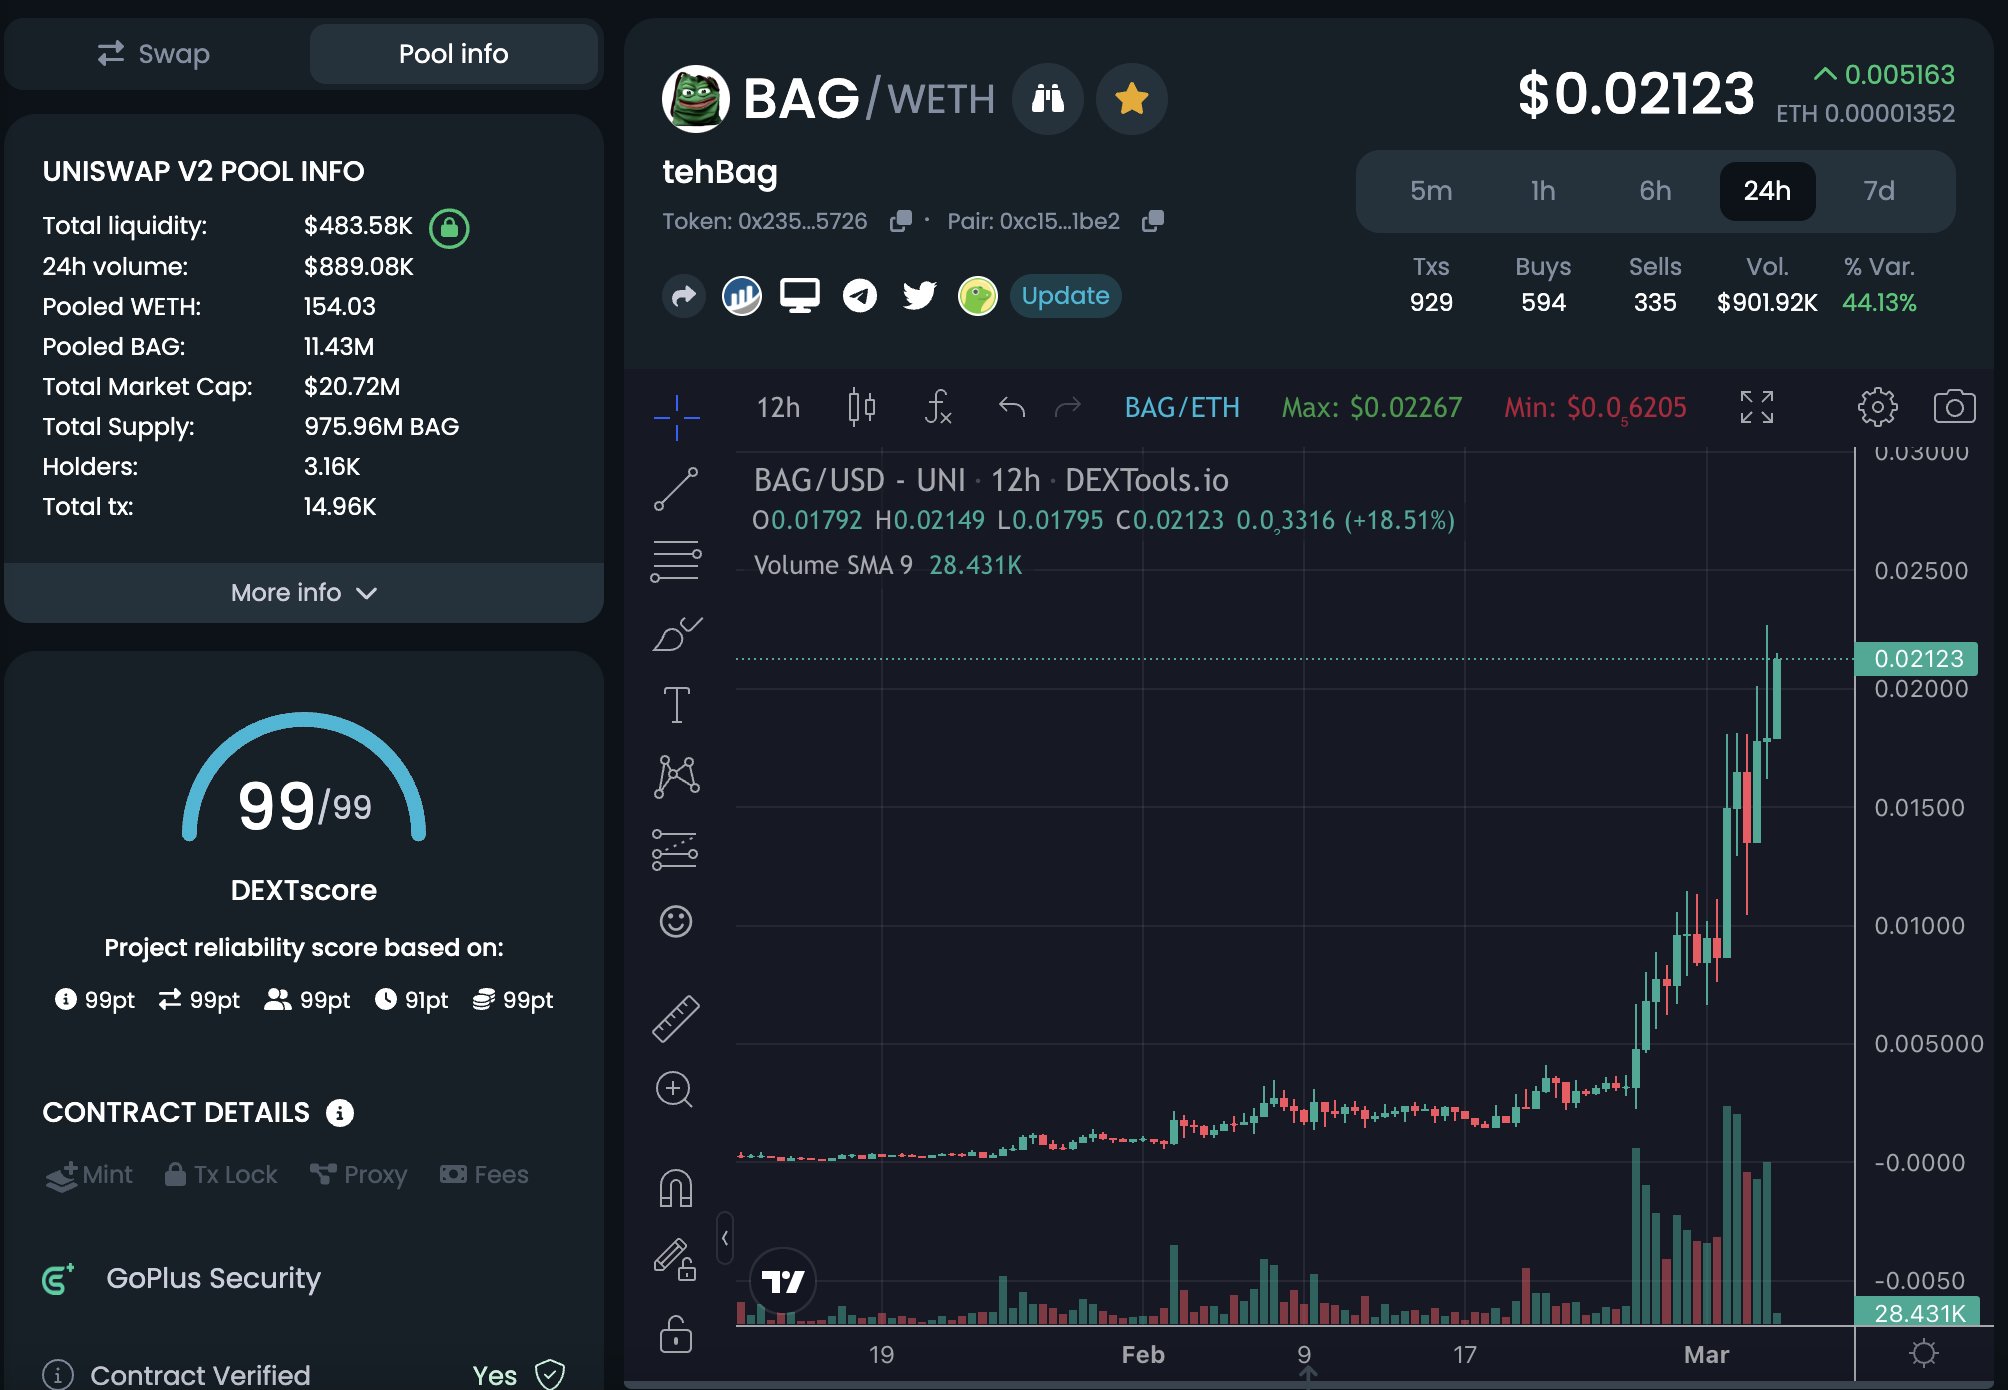Click the share arrow icon
2008x1390 pixels.
coord(684,296)
